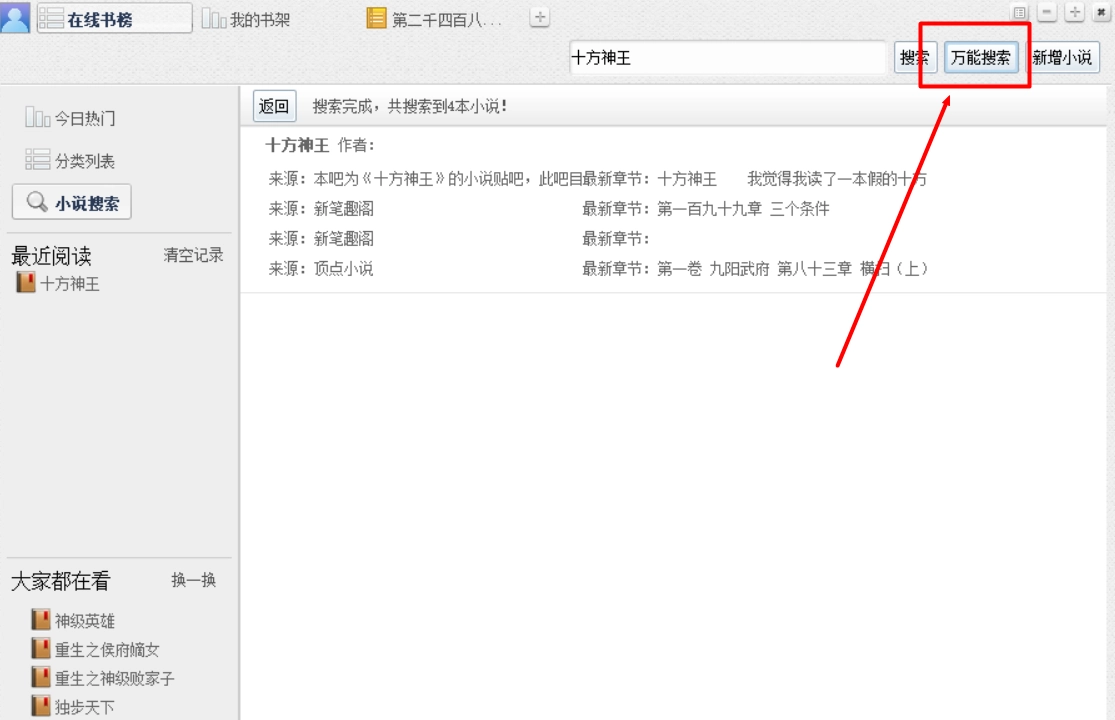Select 小说搜索 in the sidebar
This screenshot has width=1115, height=720.
pos(72,203)
